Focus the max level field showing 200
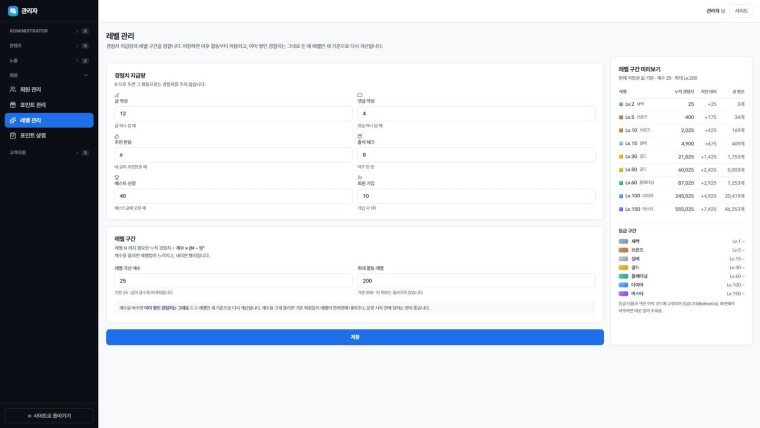The image size is (760, 428). (476, 281)
